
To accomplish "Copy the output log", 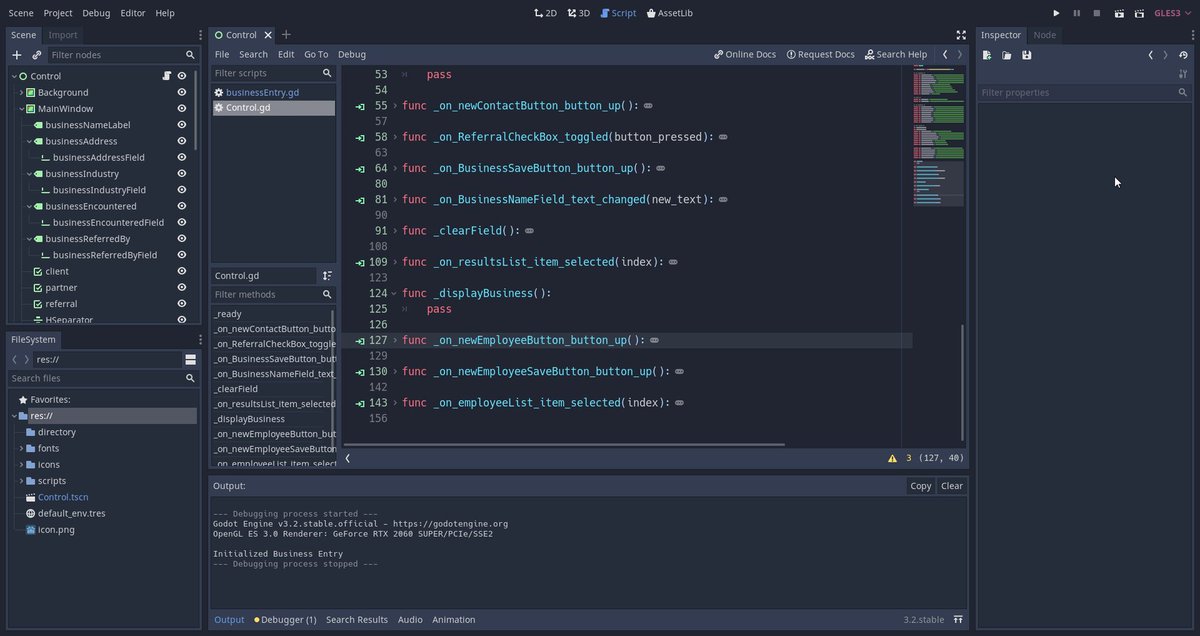I will (x=921, y=486).
